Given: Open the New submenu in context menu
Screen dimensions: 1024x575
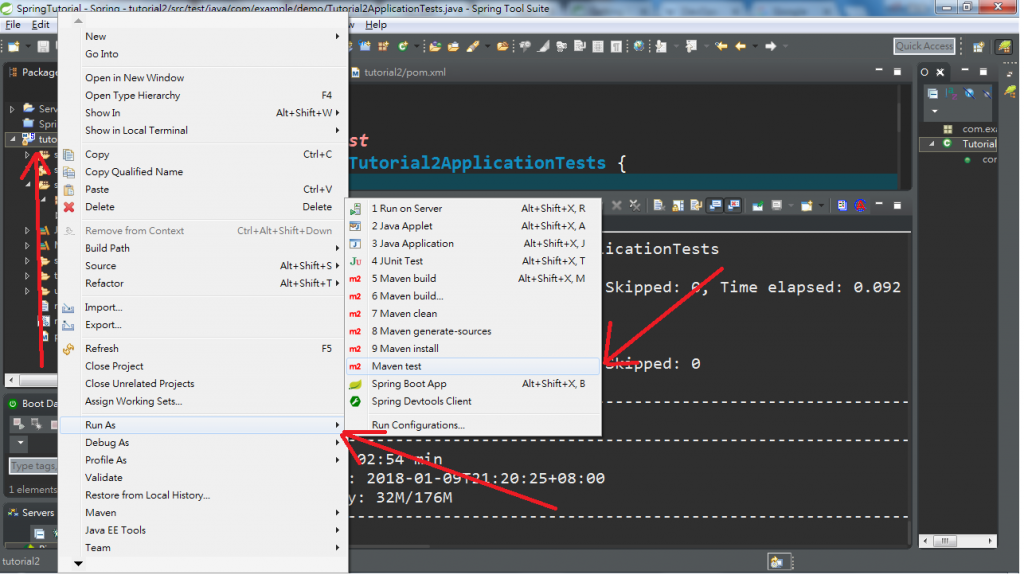Looking at the screenshot, I should point(203,37).
